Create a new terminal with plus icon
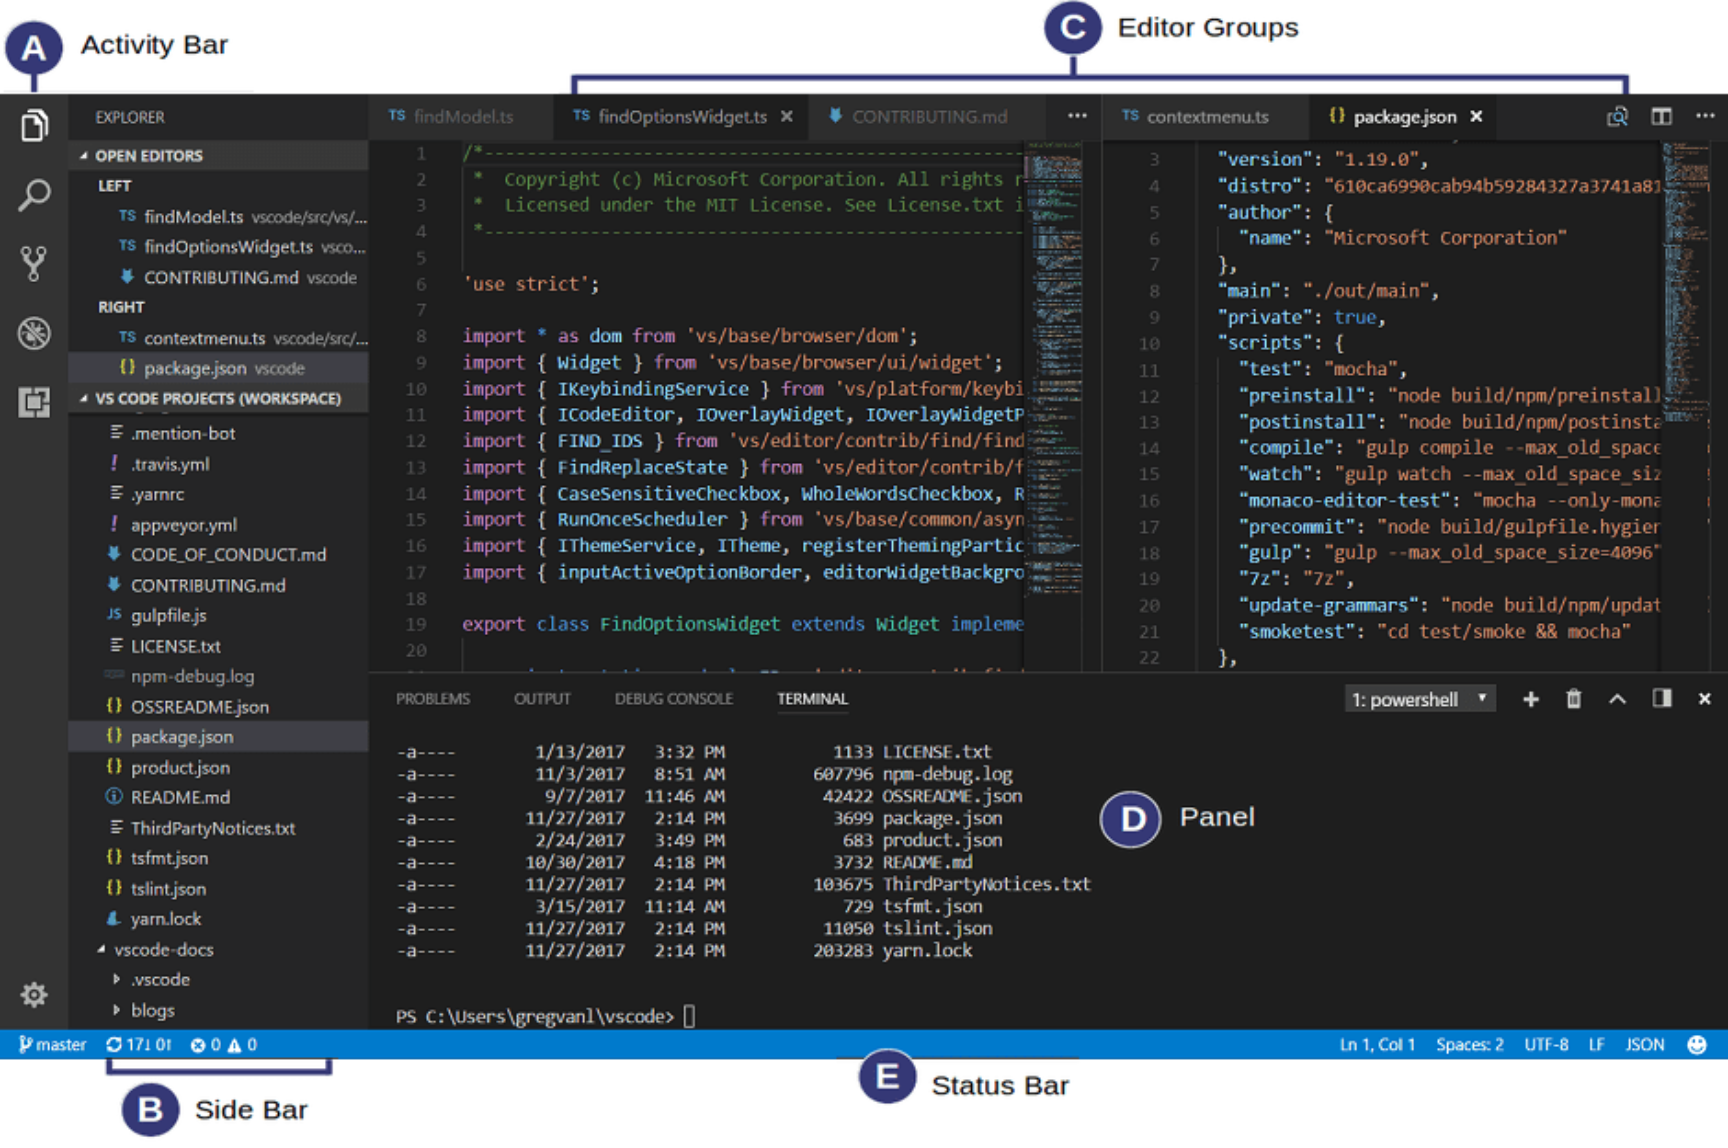This screenshot has height=1148, width=1728. (x=1530, y=699)
